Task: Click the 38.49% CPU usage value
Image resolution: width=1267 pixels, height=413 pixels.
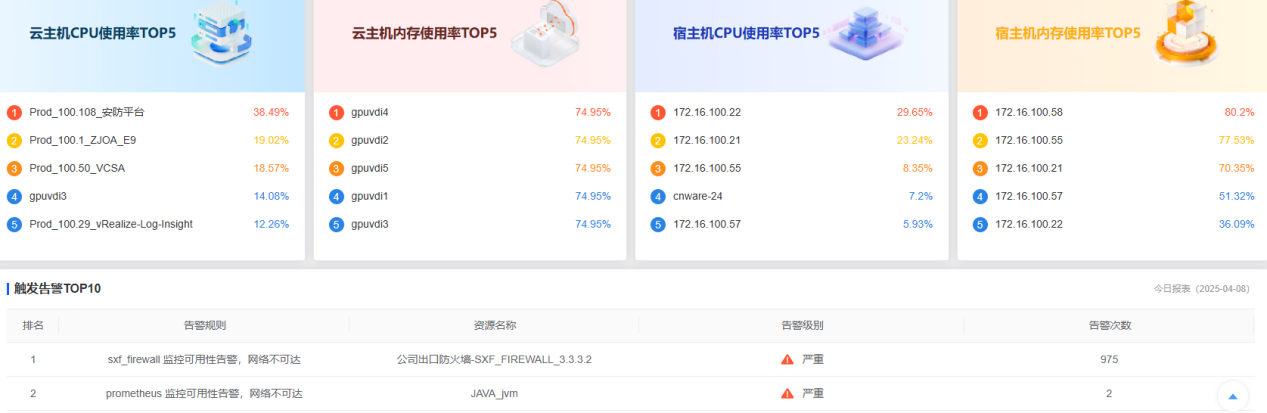Action: [x=271, y=112]
